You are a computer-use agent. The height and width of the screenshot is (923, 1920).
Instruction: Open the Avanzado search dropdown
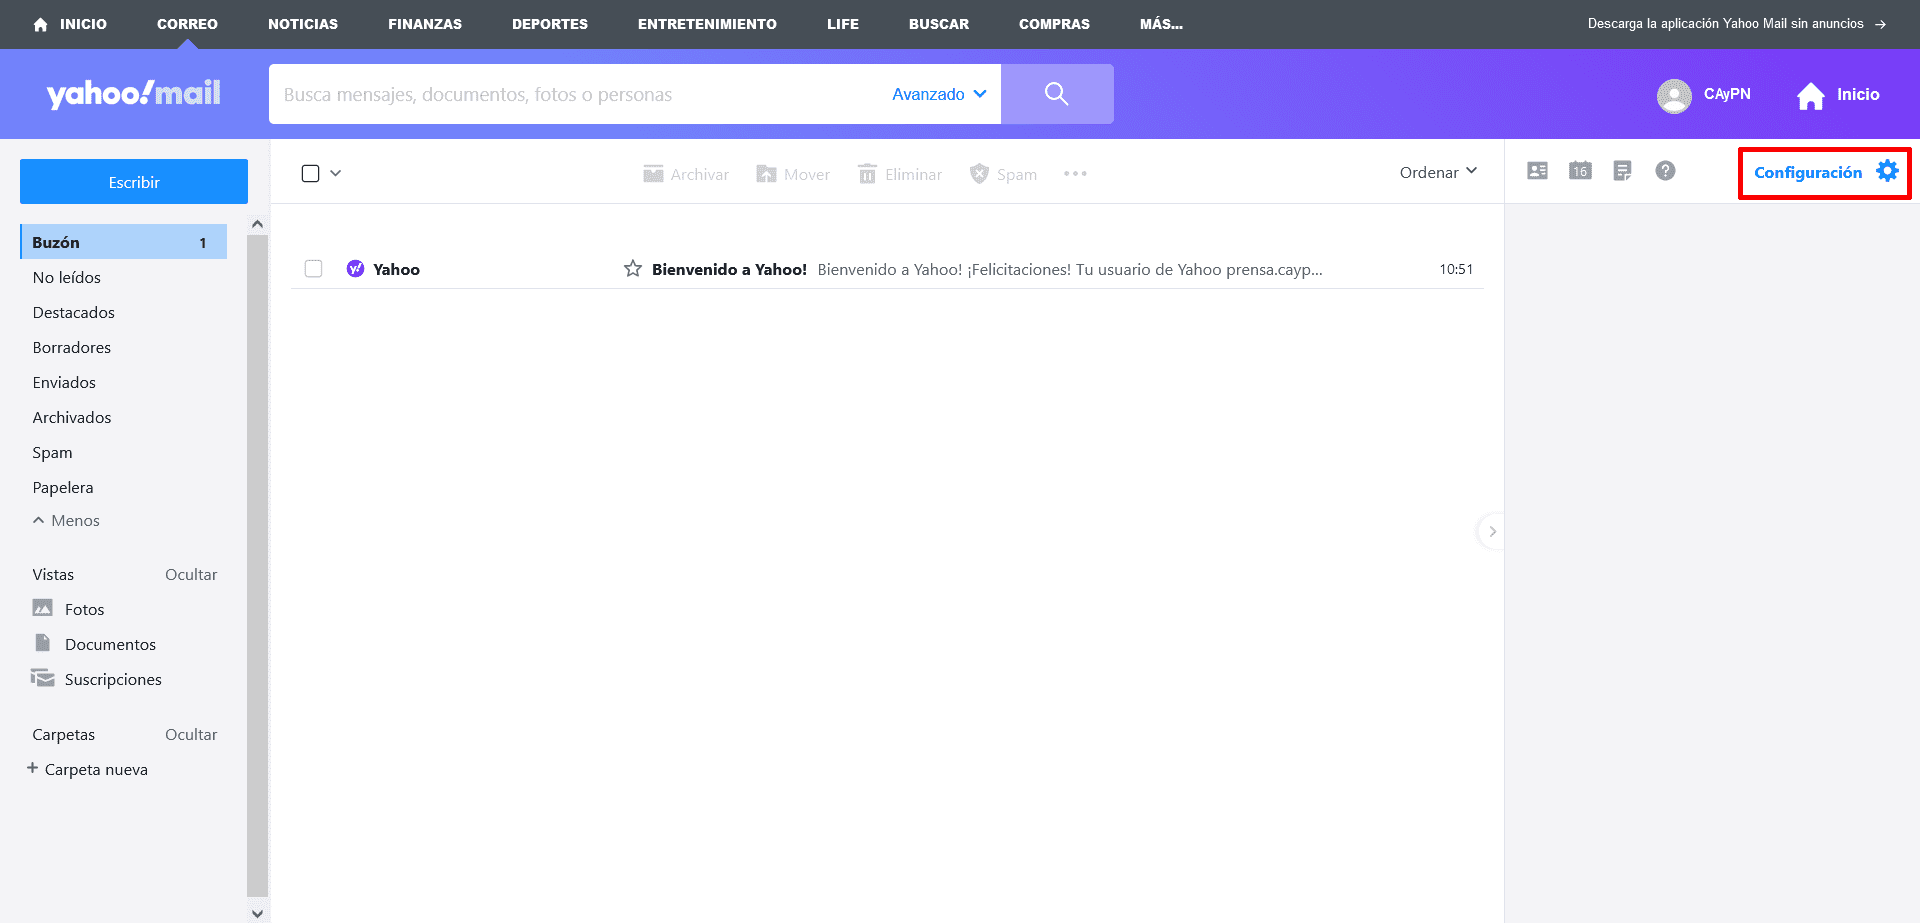pos(939,94)
